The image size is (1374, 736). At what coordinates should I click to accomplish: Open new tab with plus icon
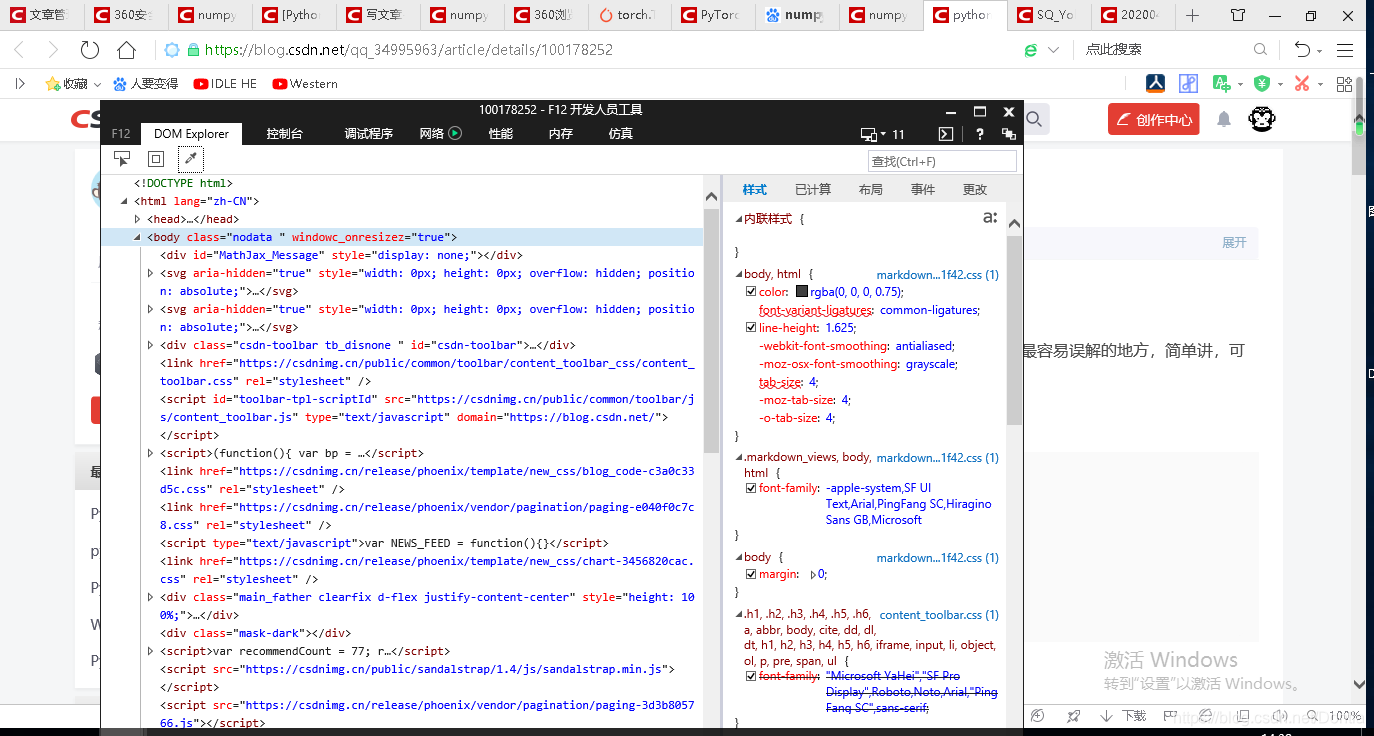pyautogui.click(x=1192, y=15)
